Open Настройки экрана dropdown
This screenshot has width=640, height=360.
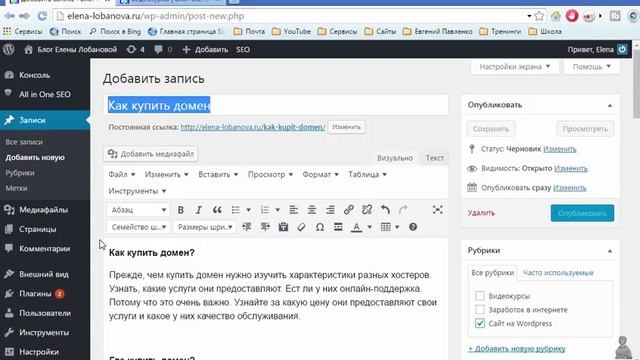tap(515, 67)
